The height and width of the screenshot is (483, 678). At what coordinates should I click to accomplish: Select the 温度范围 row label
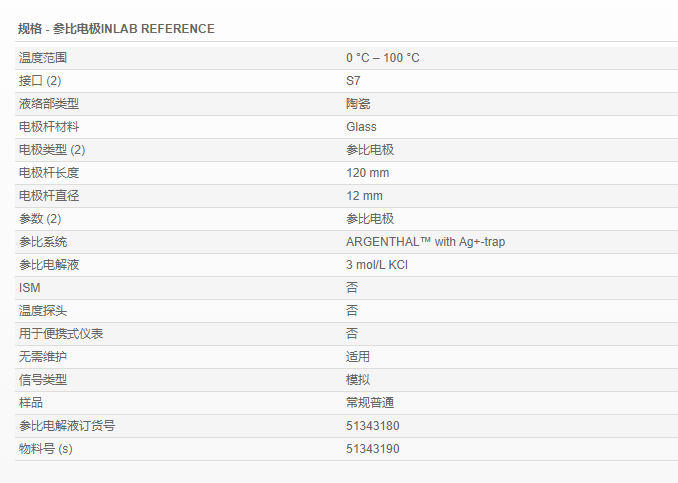[43, 58]
